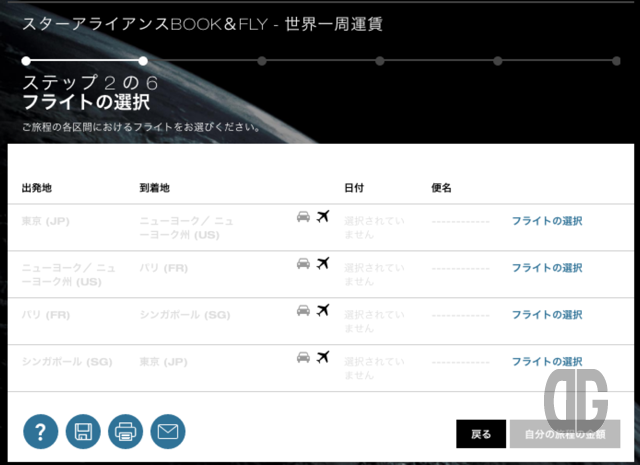The image size is (640, 465).
Task: Click car icon in Paris to Singapore row
Action: point(303,310)
